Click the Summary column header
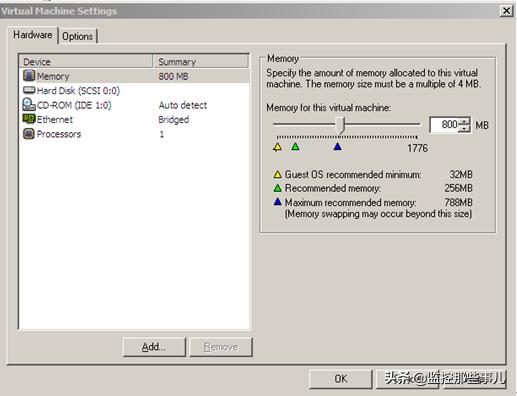Screen dimensions: 517x396 [x=201, y=62]
